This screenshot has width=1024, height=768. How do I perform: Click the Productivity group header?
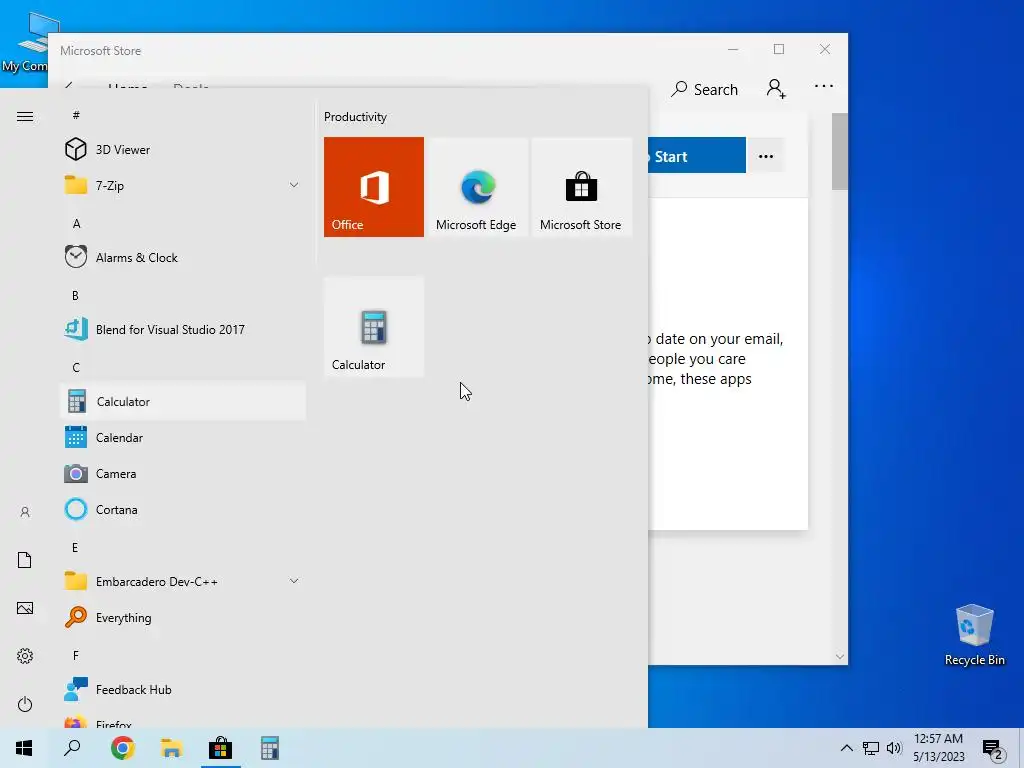pos(355,117)
